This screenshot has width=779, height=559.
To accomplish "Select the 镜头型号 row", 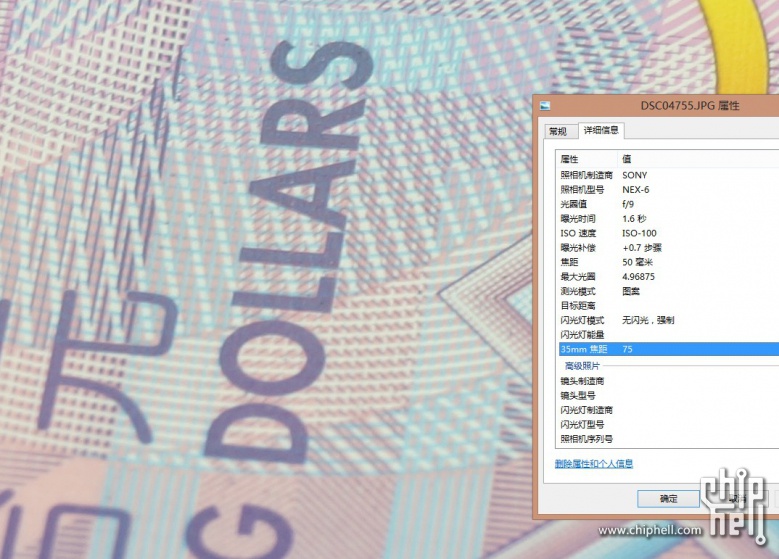I will (669, 396).
